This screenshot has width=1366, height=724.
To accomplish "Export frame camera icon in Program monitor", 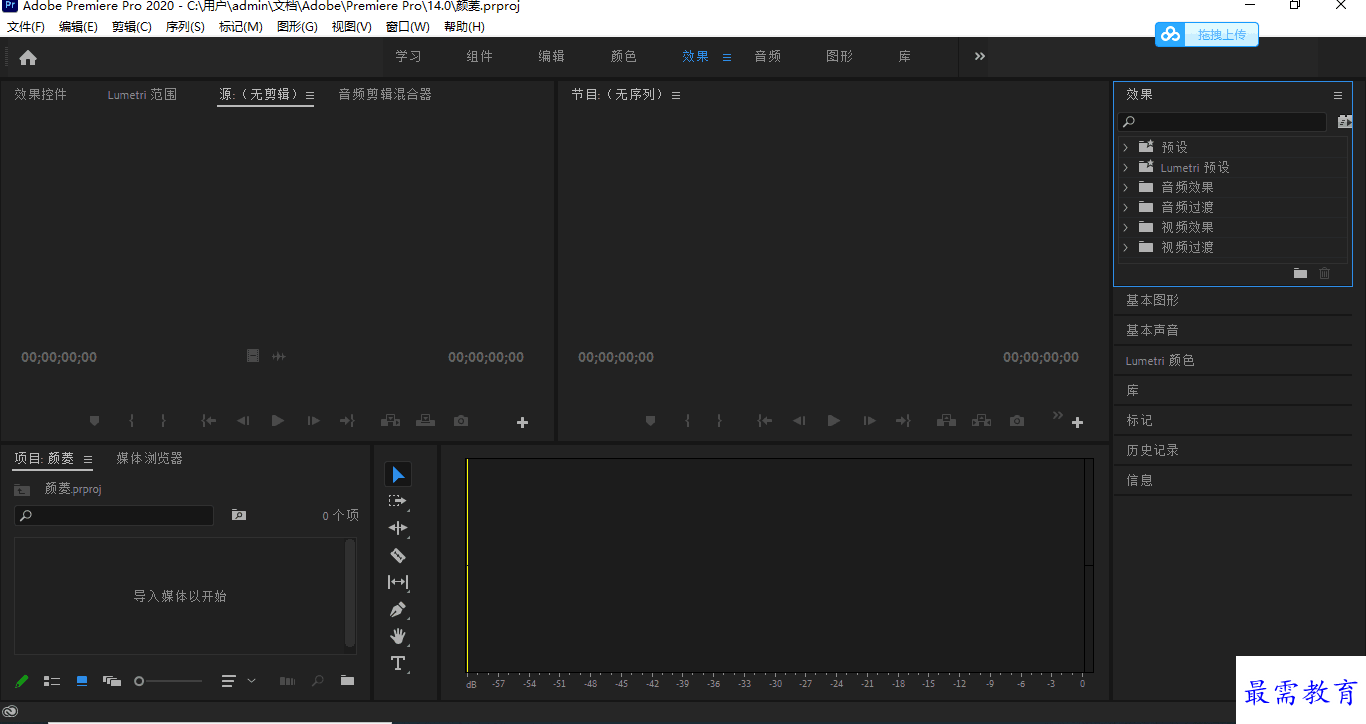I will point(1017,421).
